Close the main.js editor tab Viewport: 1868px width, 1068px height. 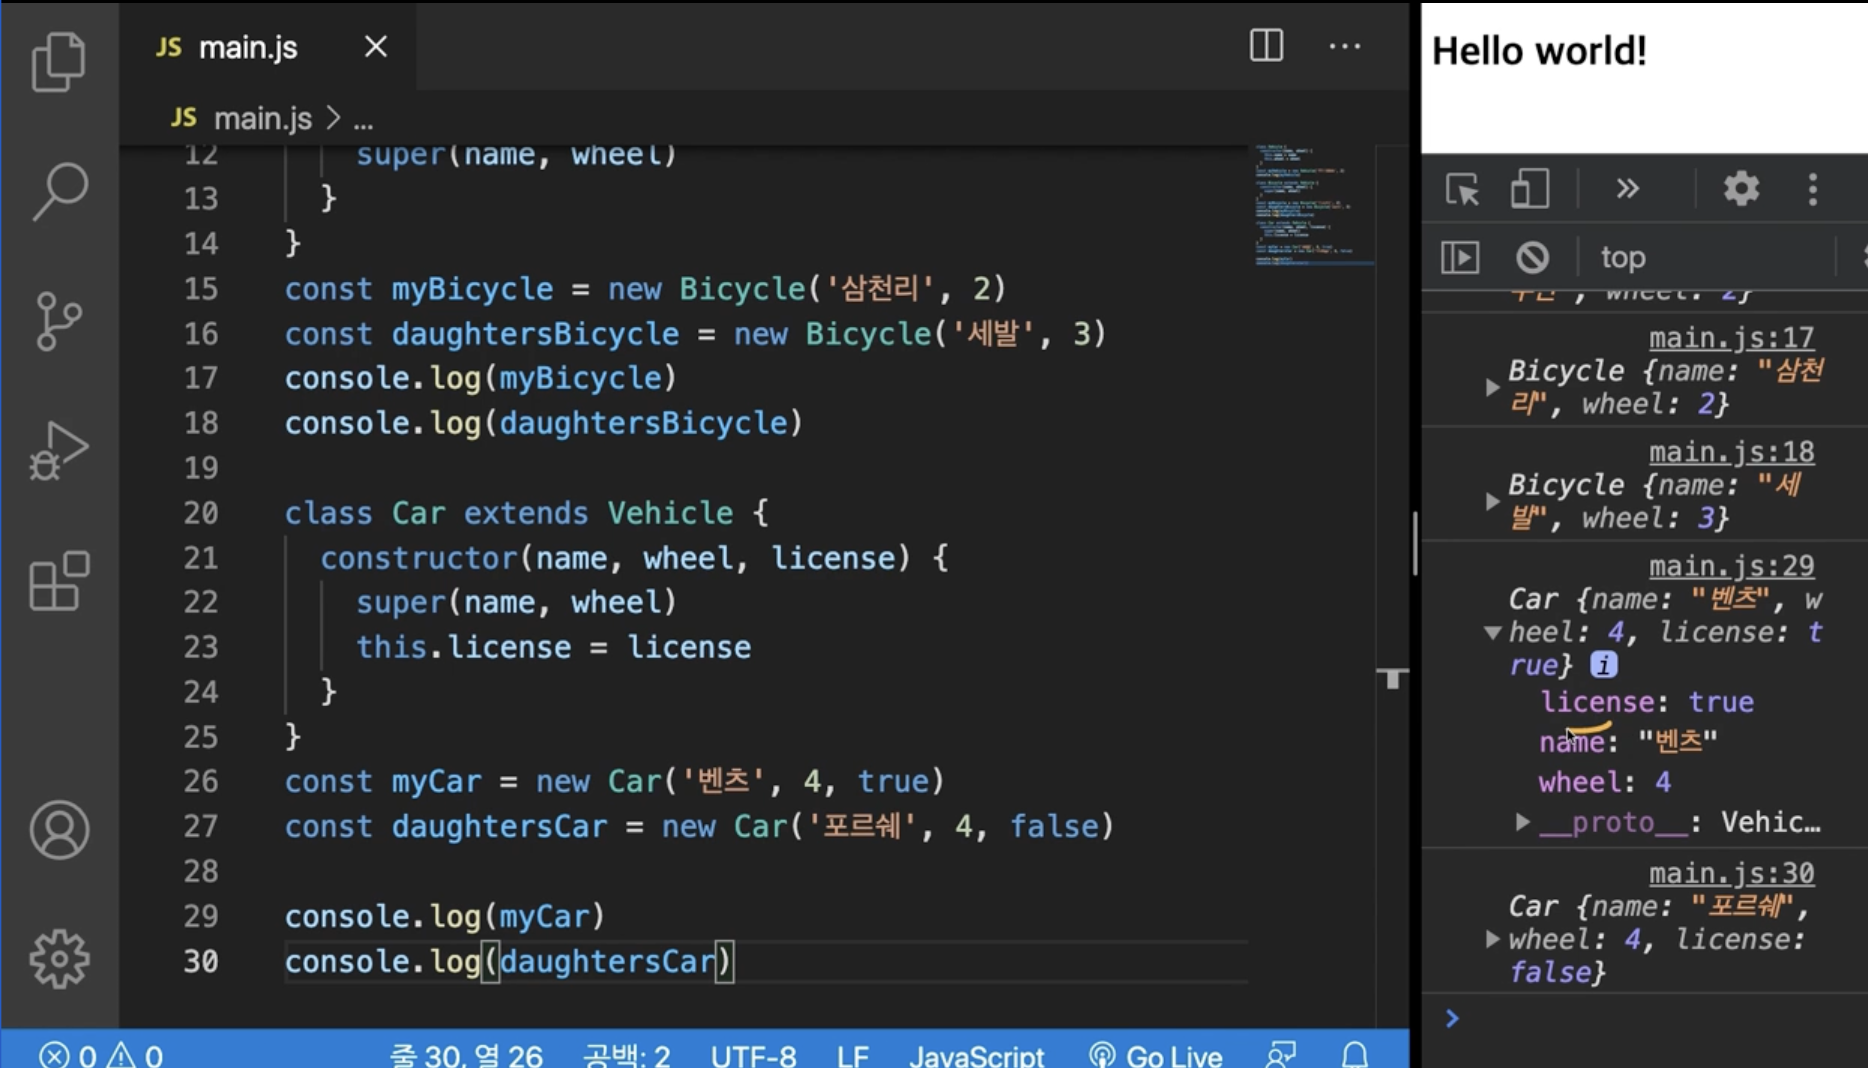click(375, 47)
